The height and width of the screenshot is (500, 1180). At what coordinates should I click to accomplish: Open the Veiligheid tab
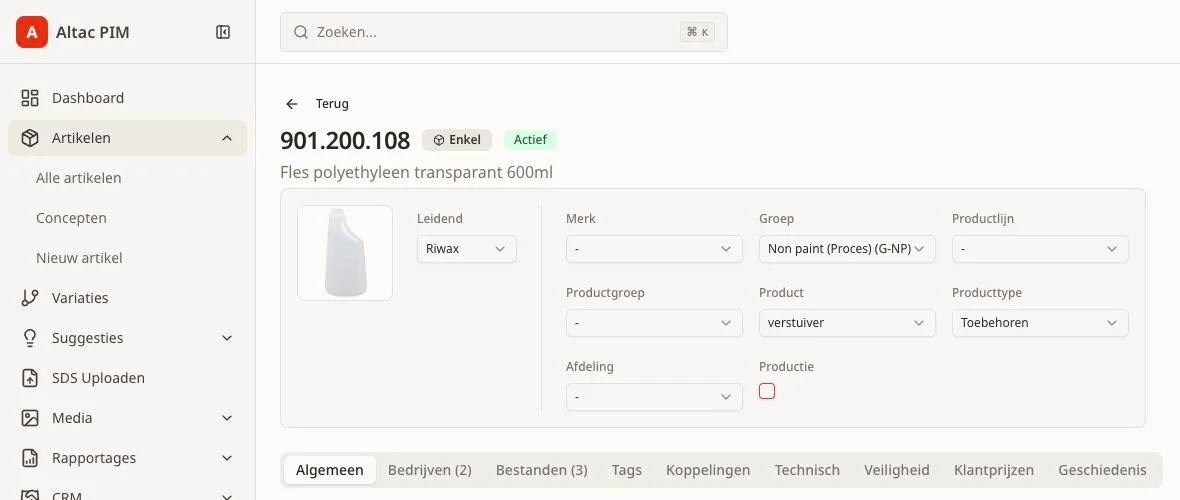click(897, 470)
